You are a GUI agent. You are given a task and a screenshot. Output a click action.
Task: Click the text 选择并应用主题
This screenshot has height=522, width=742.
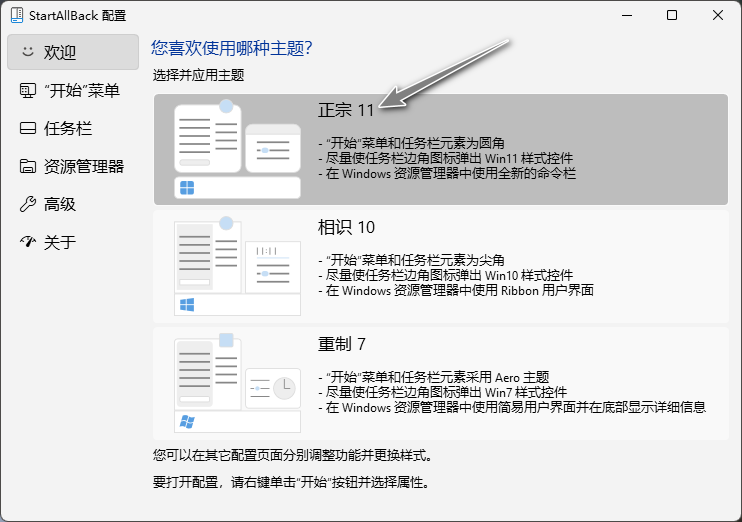coord(198,75)
